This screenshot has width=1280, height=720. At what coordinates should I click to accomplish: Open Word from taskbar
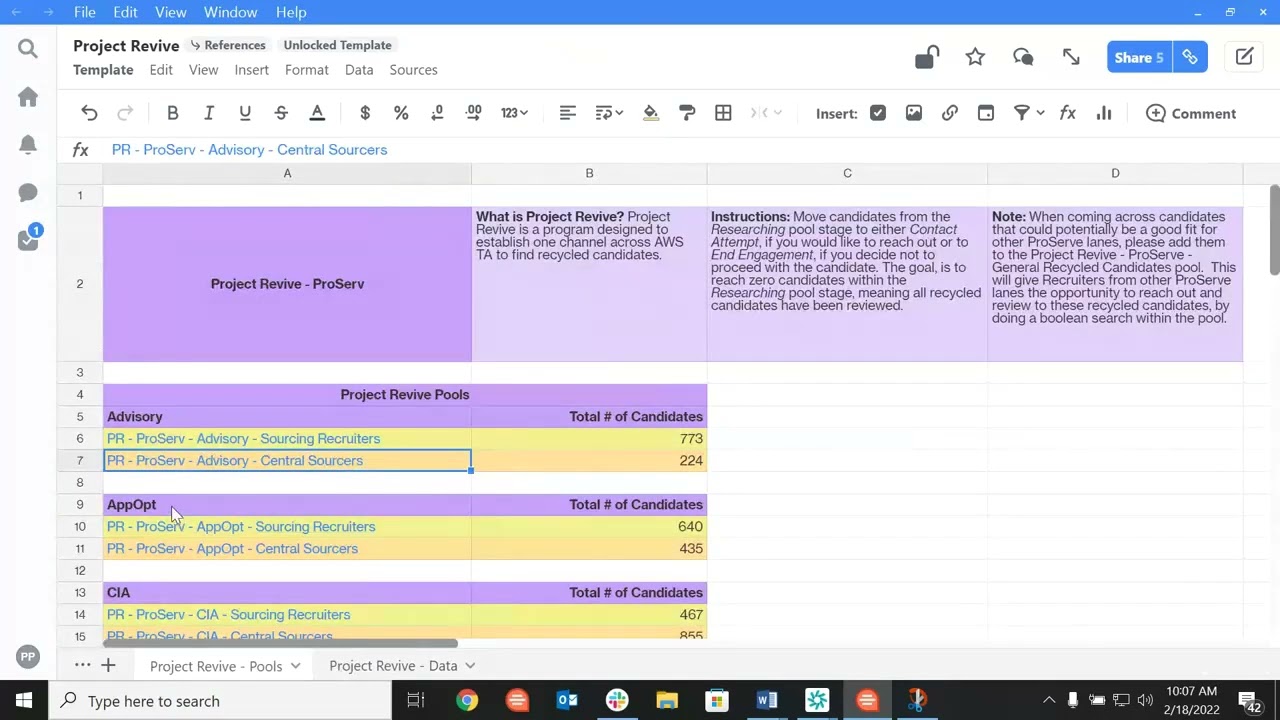click(767, 700)
